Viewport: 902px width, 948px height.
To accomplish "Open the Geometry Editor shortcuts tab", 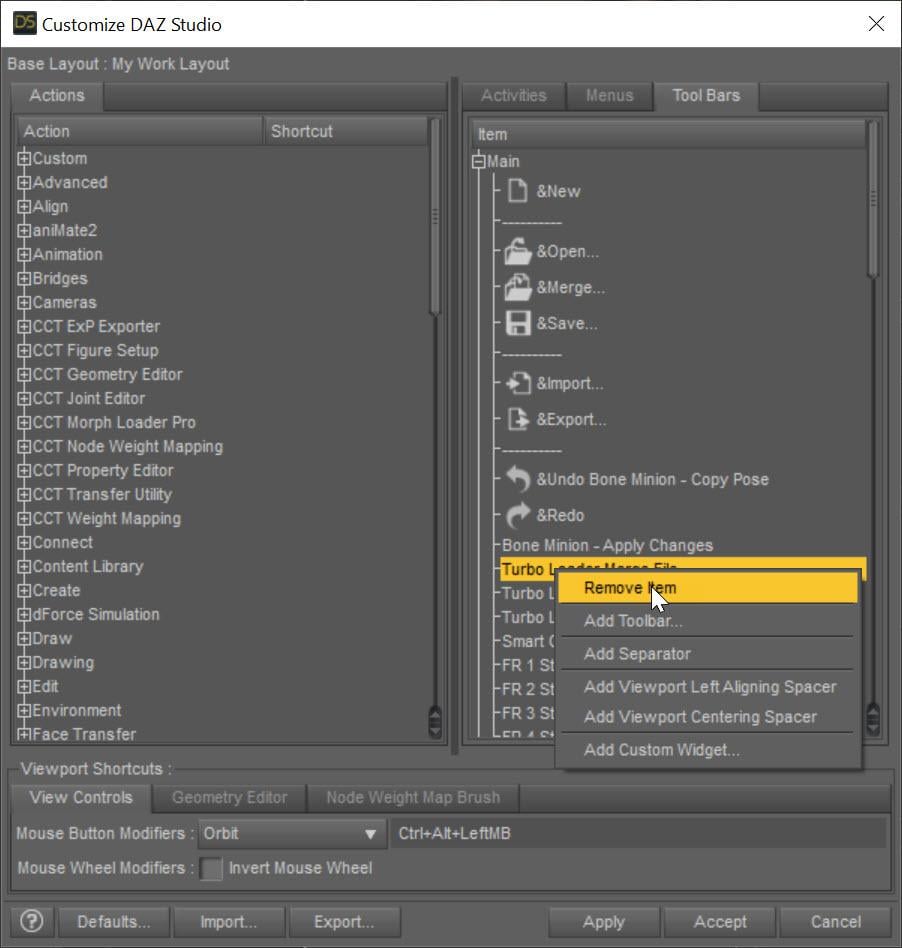I will coord(230,797).
